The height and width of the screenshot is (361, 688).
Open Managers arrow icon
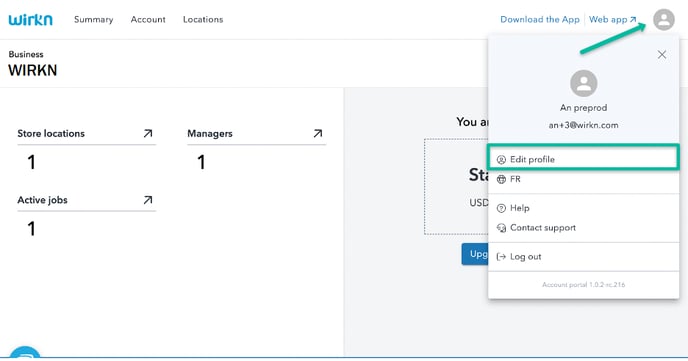pyautogui.click(x=318, y=133)
